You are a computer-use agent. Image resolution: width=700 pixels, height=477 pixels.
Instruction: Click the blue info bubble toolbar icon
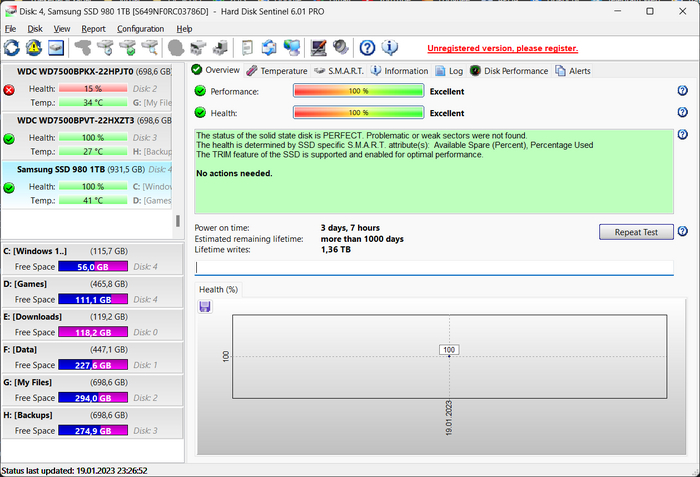click(390, 48)
